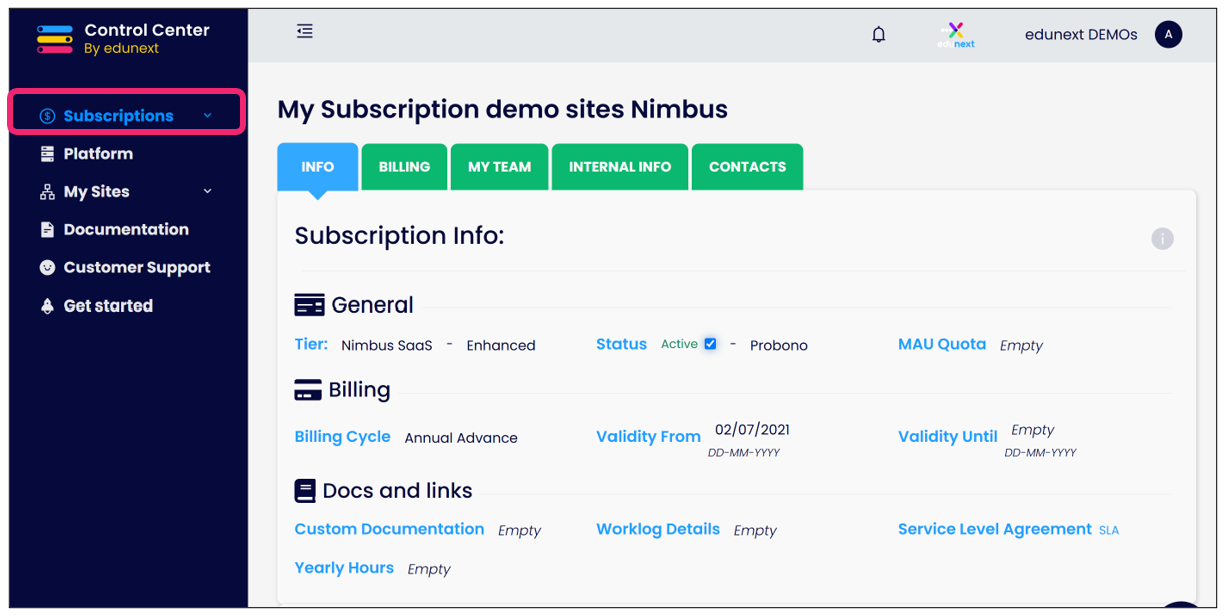Click the Docs and links book icon
The image size is (1228, 616).
pyautogui.click(x=305, y=491)
